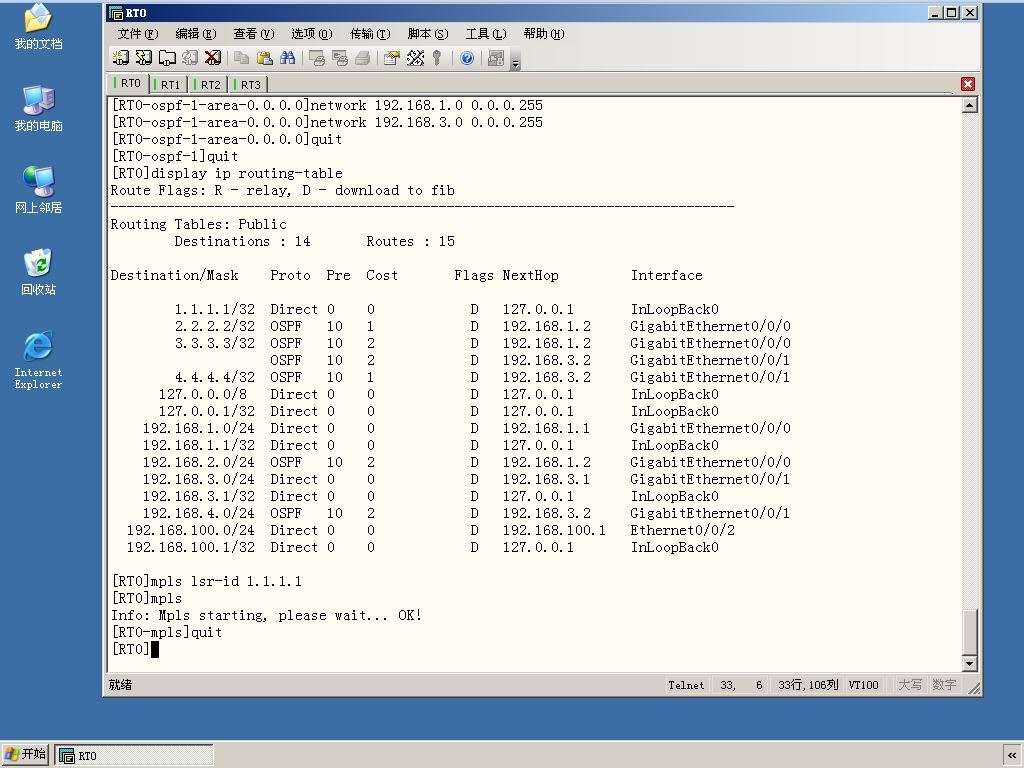Click the 回收站 recycle bin icon
This screenshot has width=1024, height=768.
(x=39, y=272)
